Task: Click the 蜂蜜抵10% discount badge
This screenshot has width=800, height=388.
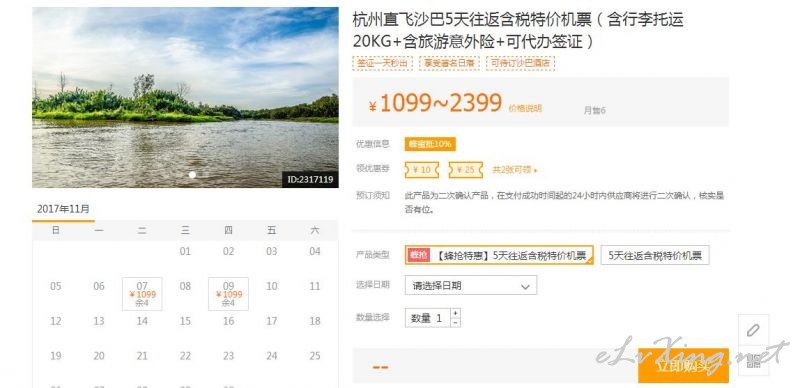Action: [430, 144]
